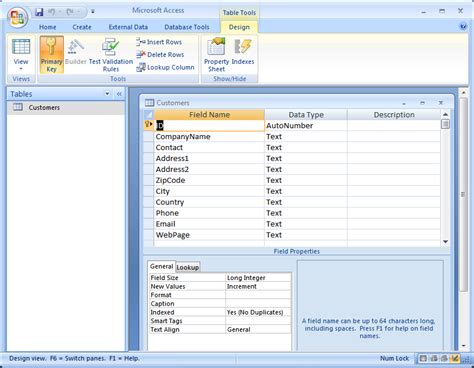Click the Lookup Column command

(165, 67)
